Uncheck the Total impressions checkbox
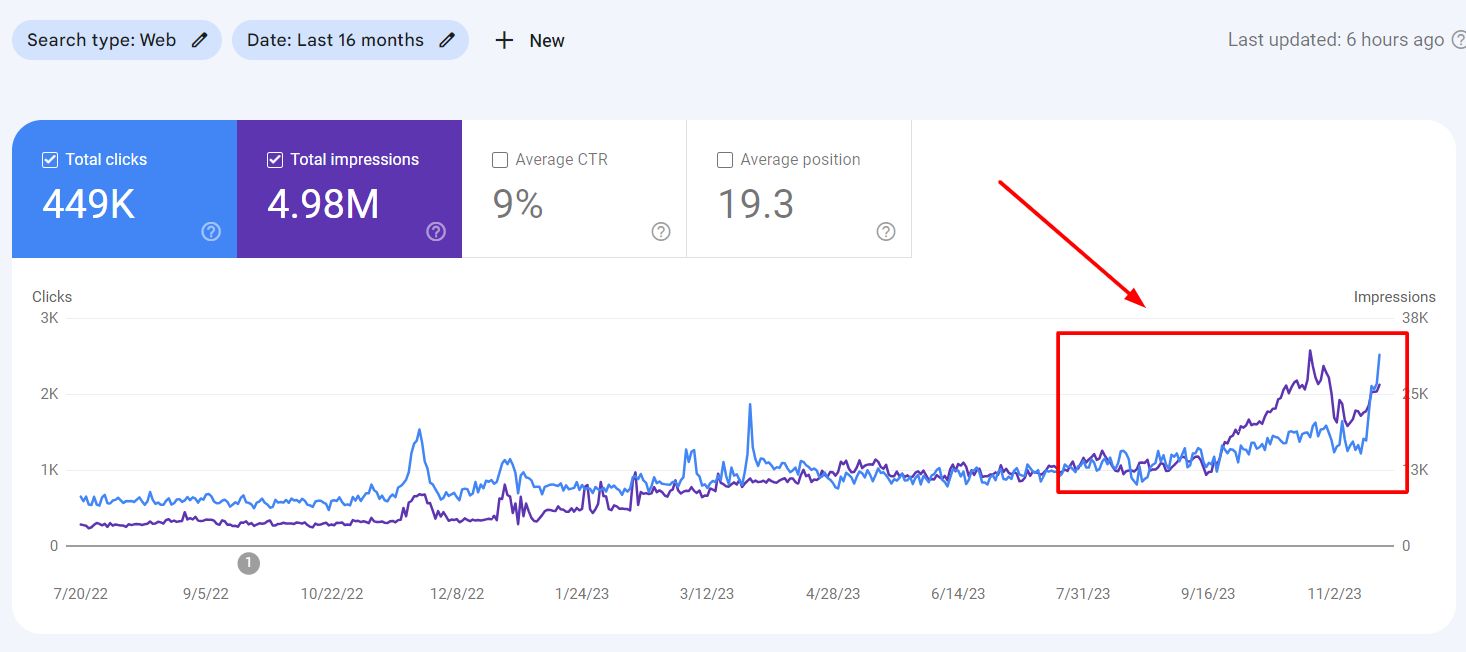This screenshot has width=1466, height=652. coord(275,160)
